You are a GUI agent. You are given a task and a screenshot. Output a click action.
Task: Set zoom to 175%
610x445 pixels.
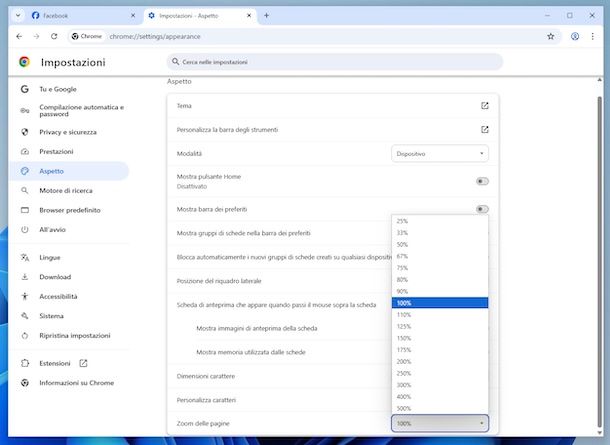440,349
